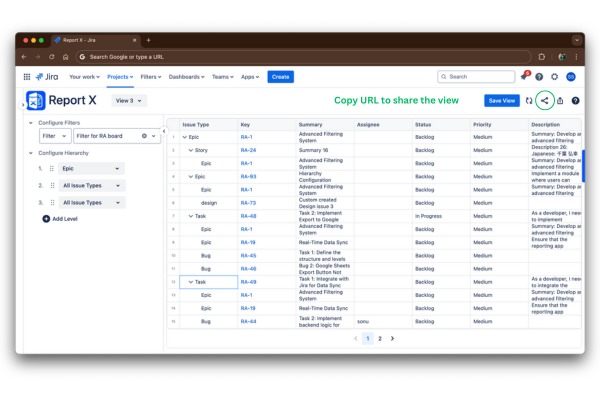Collapse the Task row RA-48
The width and height of the screenshot is (600, 400).
click(191, 216)
